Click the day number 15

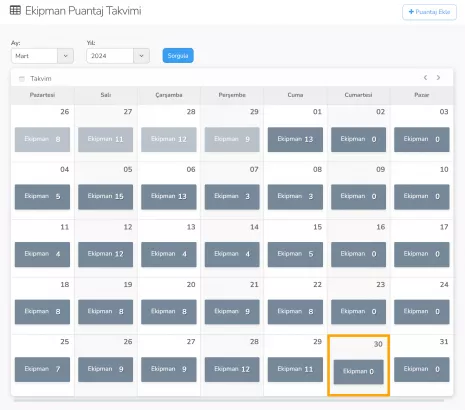pos(317,227)
